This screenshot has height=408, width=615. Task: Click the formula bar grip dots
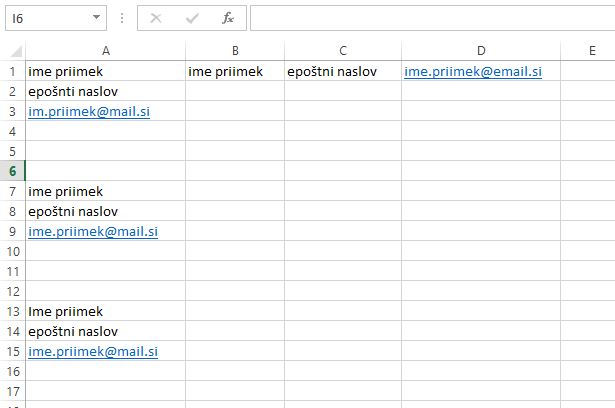coord(122,18)
